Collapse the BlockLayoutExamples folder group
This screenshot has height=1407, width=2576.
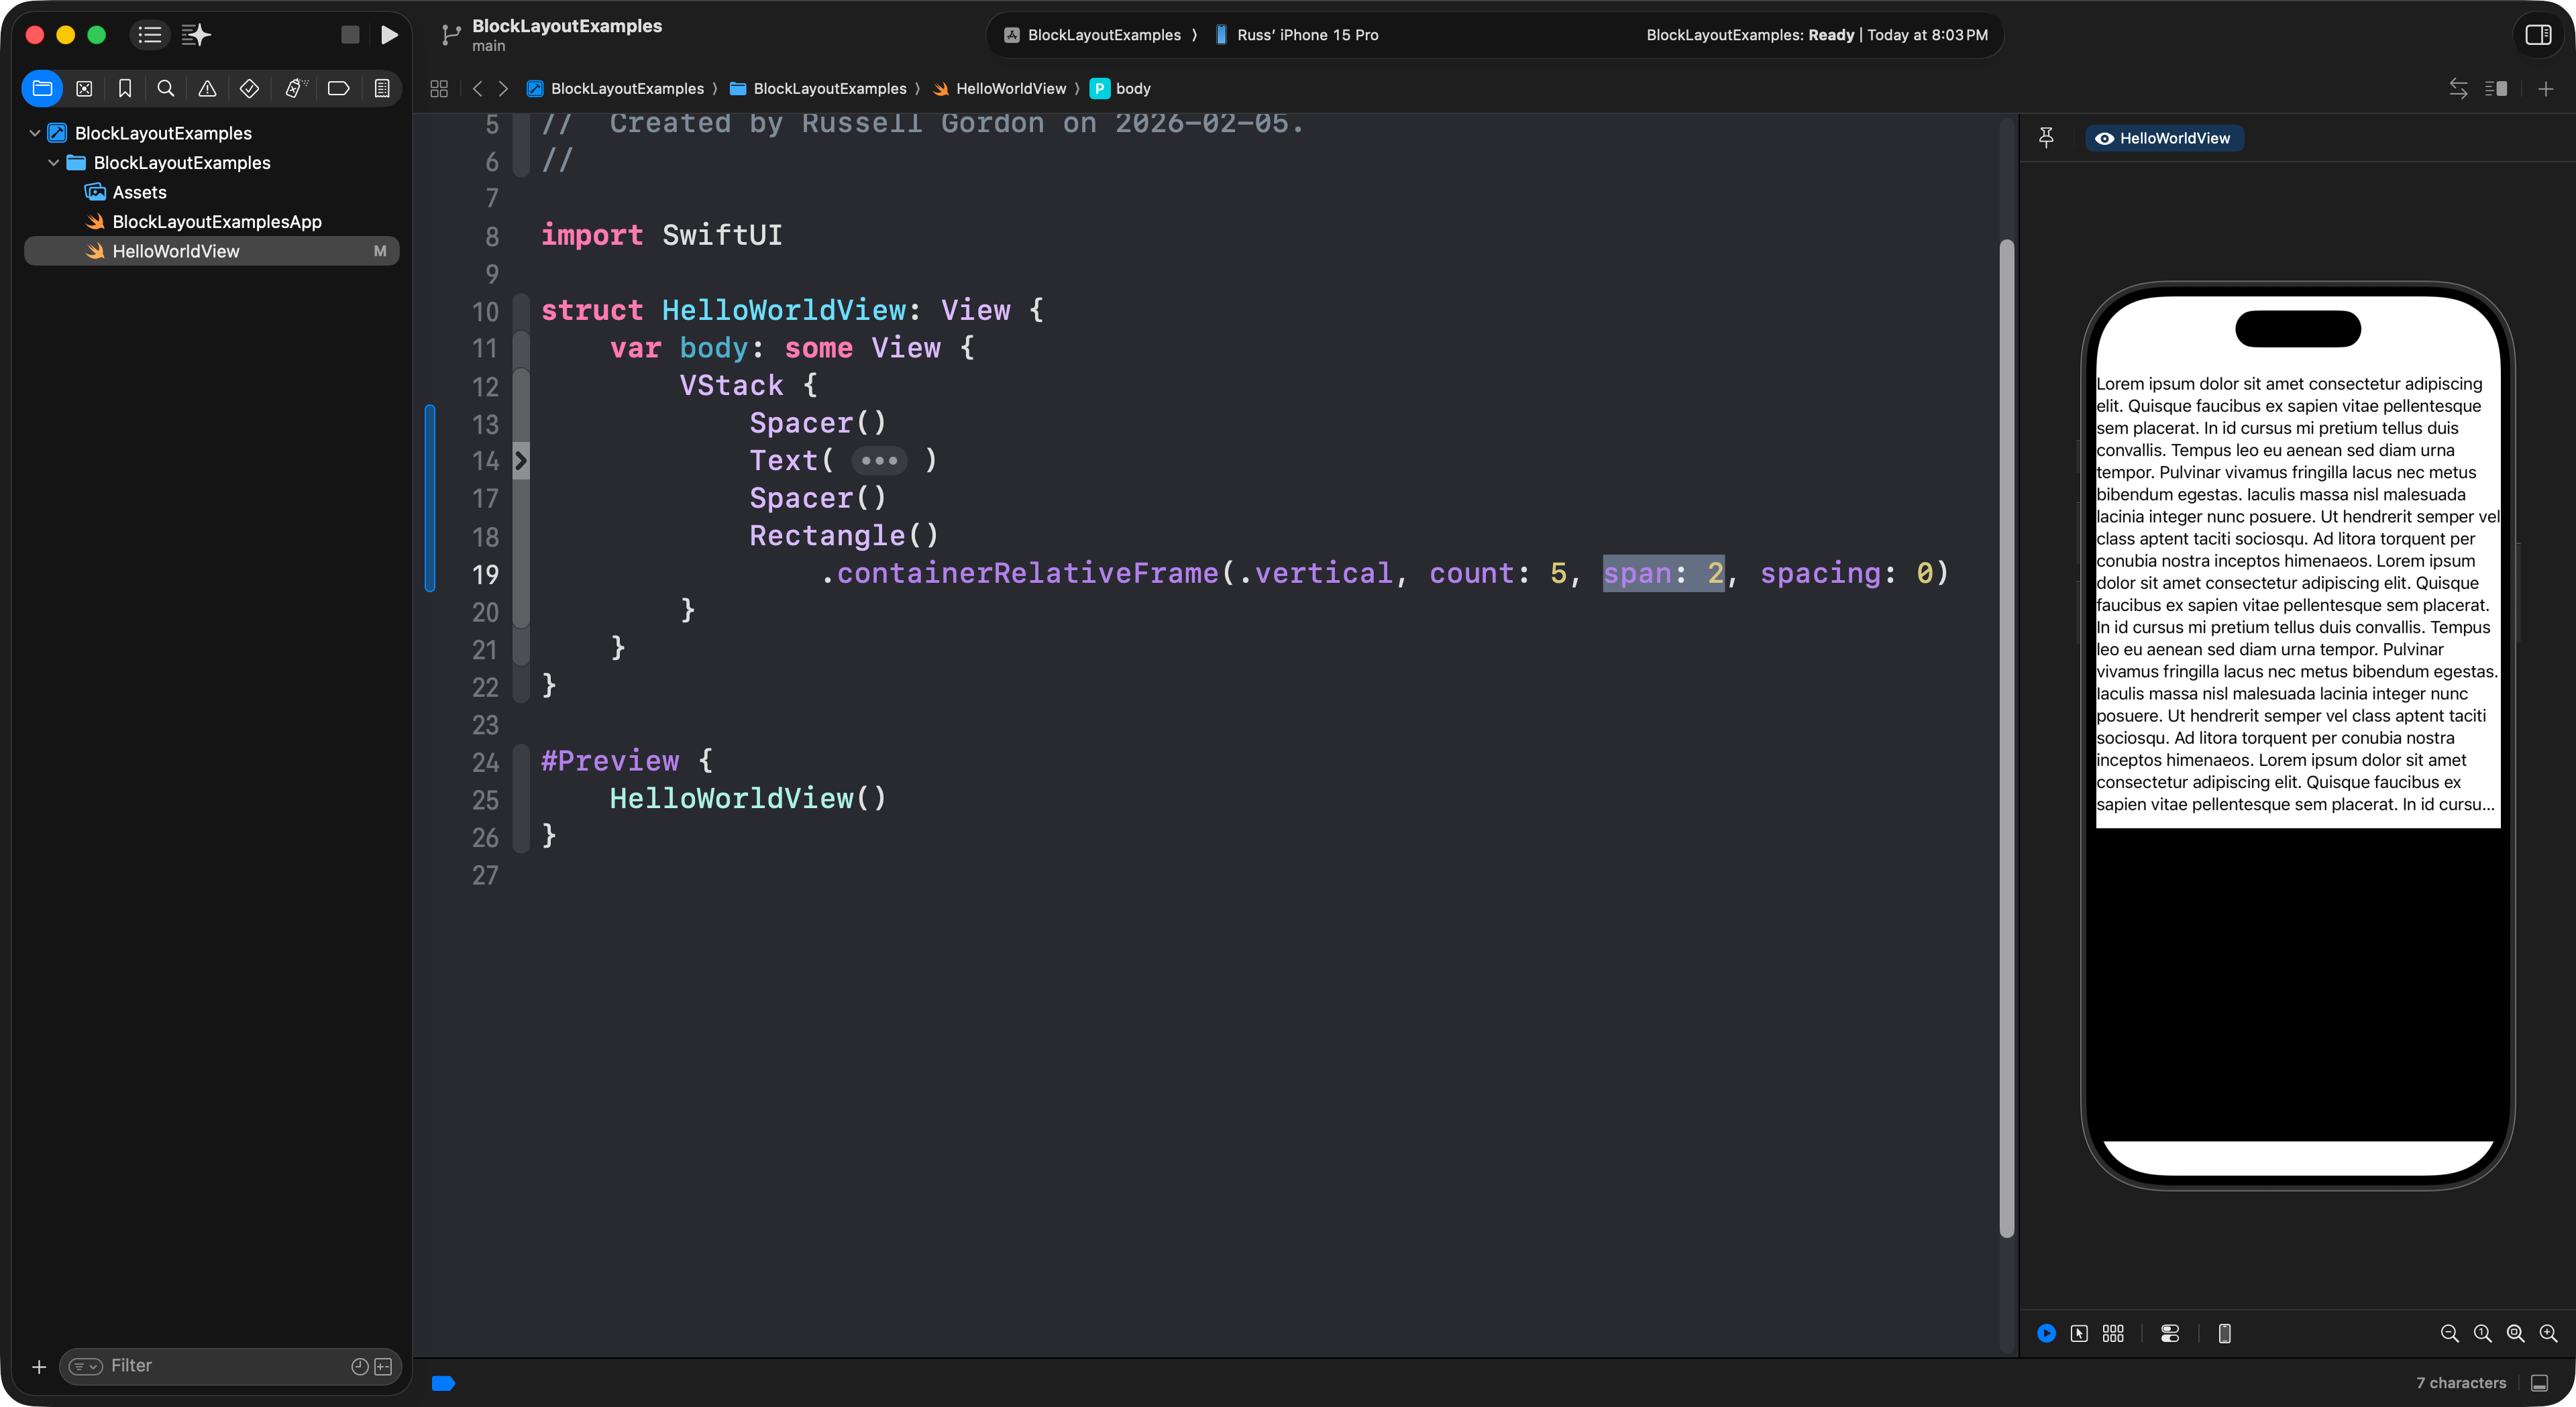point(54,163)
